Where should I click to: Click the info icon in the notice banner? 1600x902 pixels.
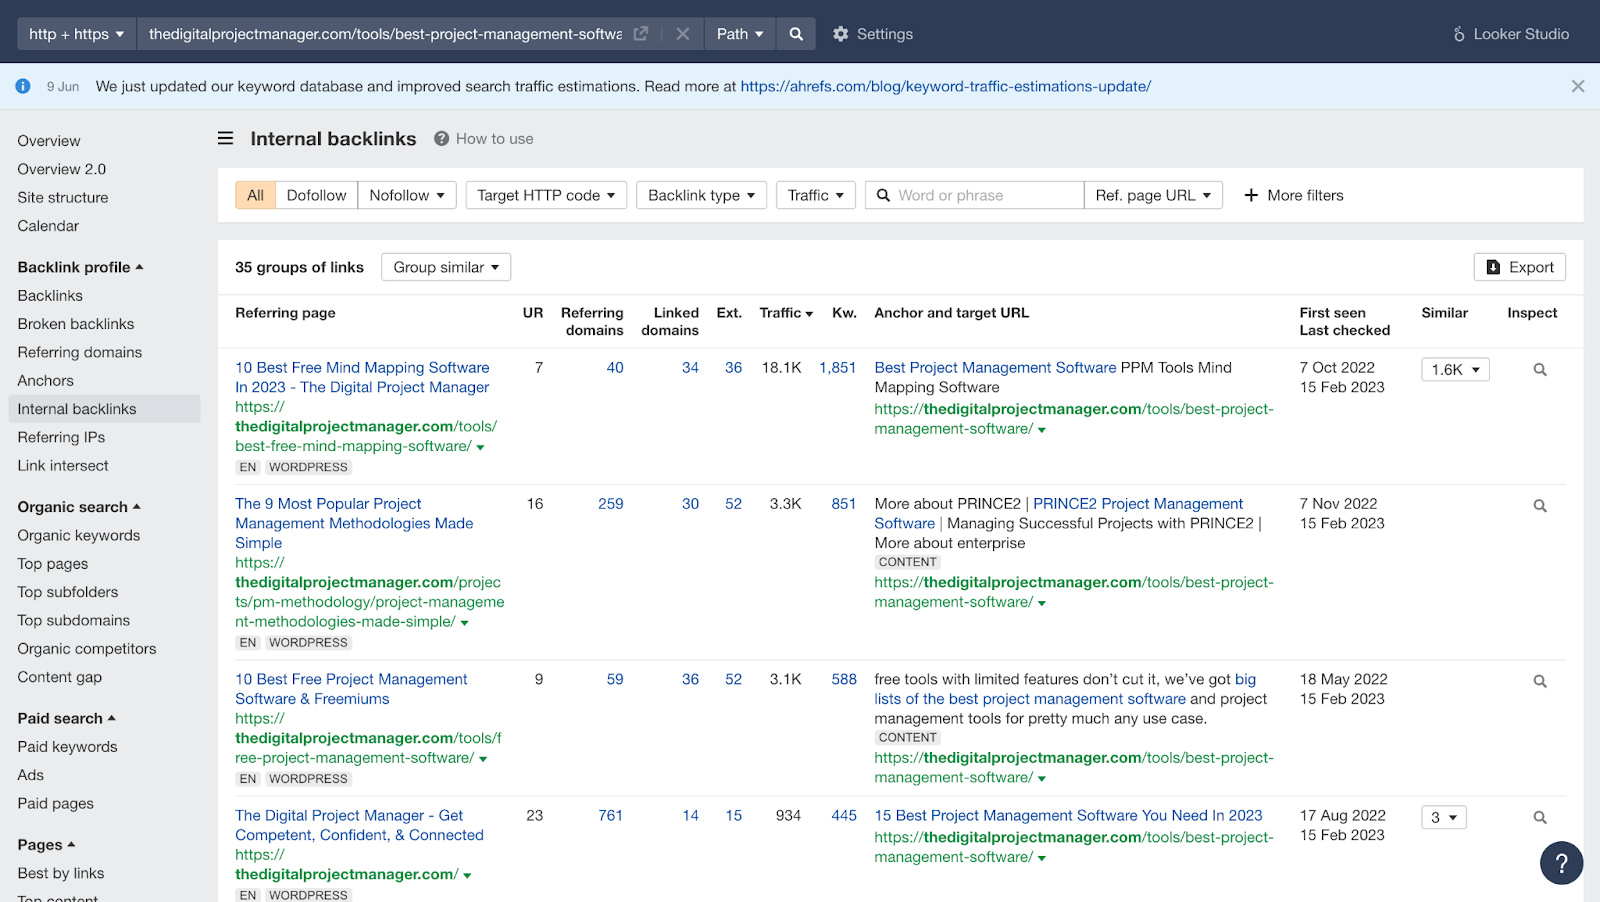point(23,86)
